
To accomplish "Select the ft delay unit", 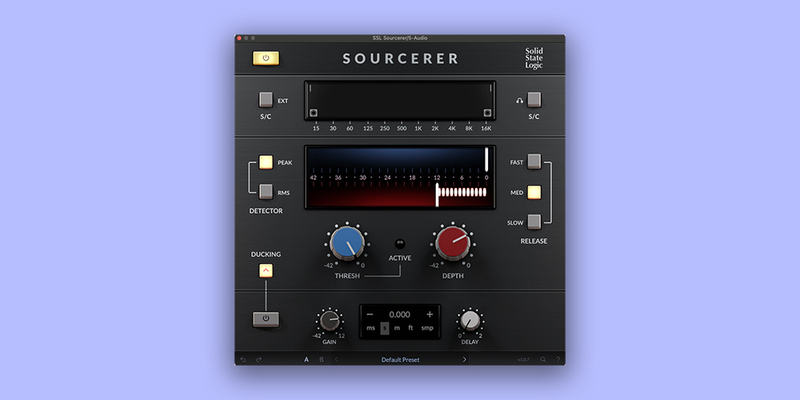I will tap(410, 328).
